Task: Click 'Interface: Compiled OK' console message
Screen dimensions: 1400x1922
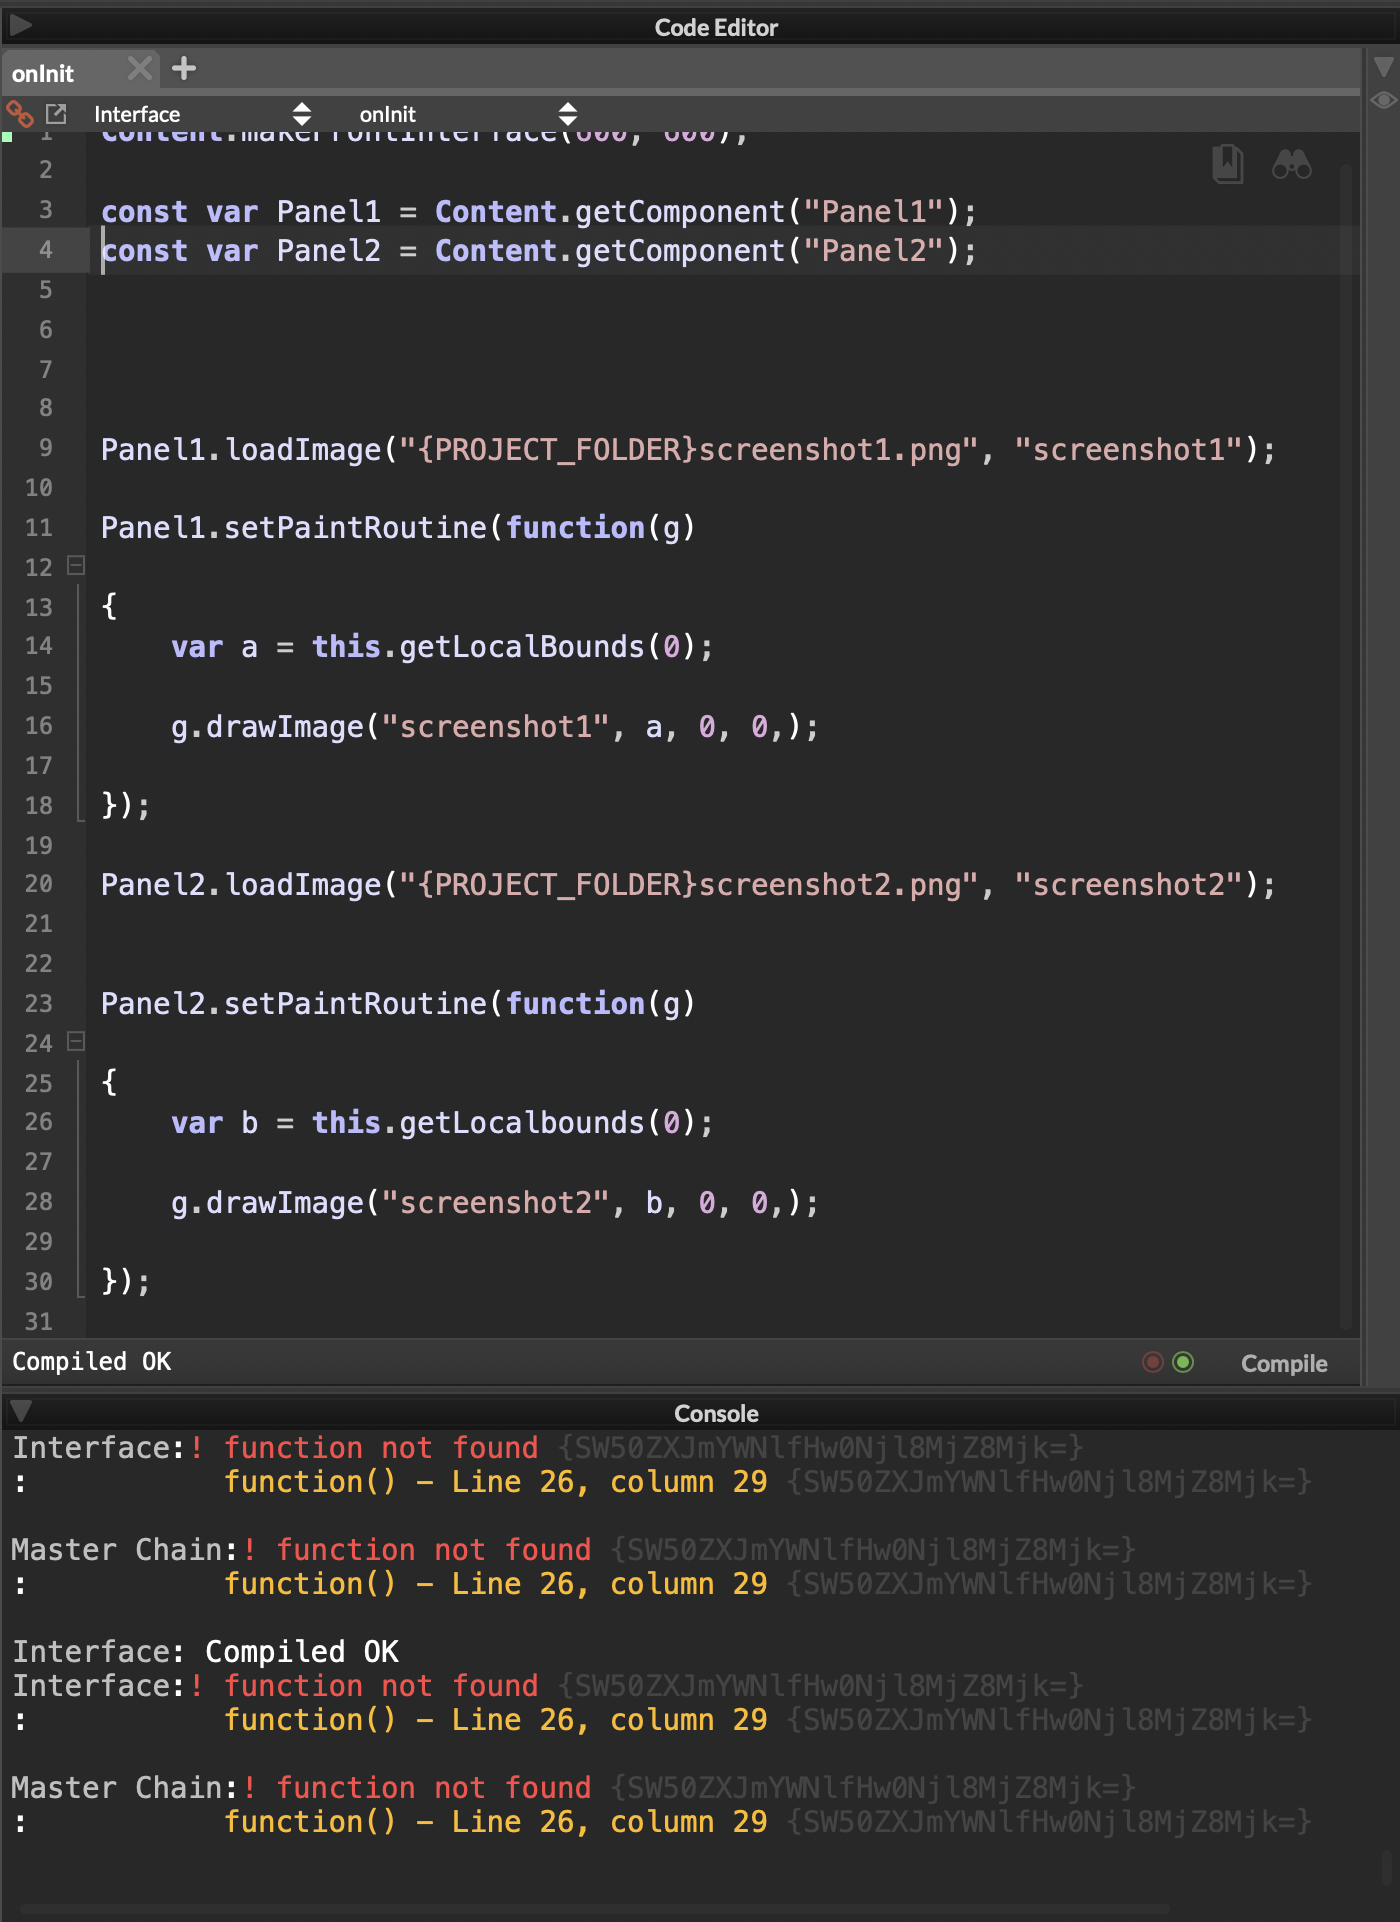Action: pos(205,1651)
